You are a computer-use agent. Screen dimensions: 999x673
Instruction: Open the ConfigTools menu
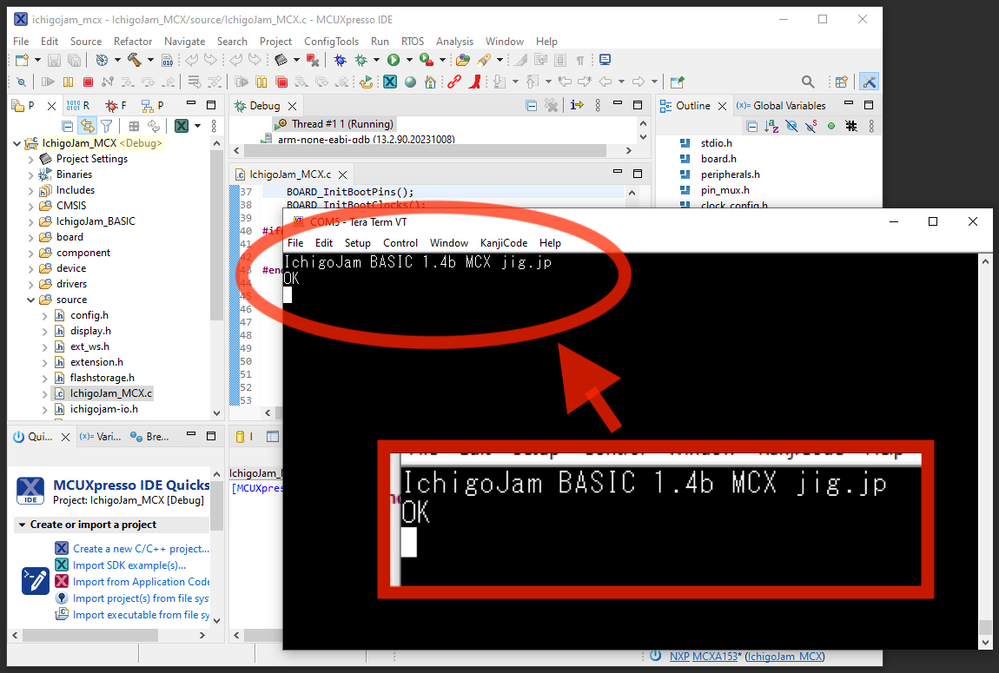click(x=331, y=41)
